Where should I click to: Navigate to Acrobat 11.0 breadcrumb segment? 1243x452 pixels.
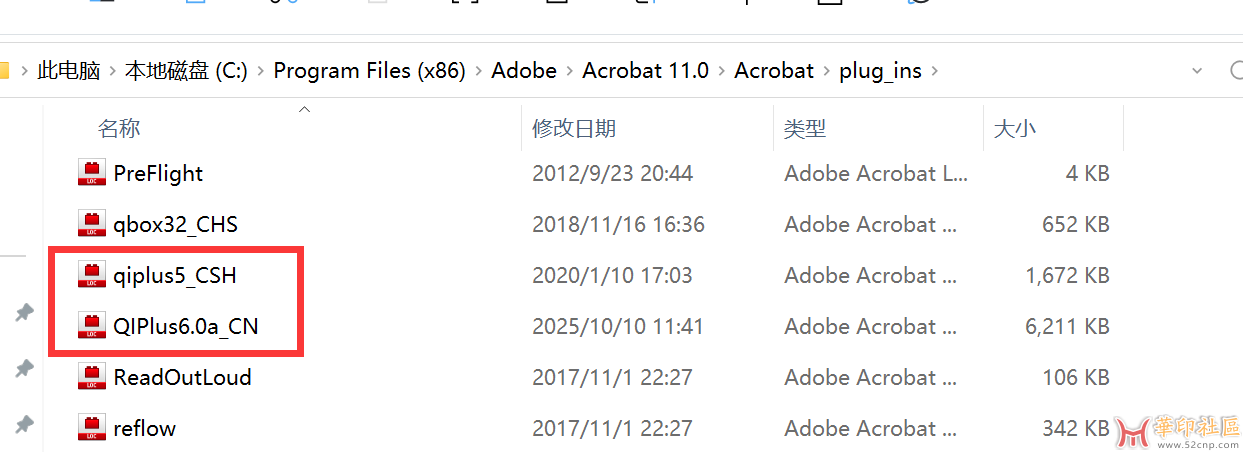coord(645,71)
